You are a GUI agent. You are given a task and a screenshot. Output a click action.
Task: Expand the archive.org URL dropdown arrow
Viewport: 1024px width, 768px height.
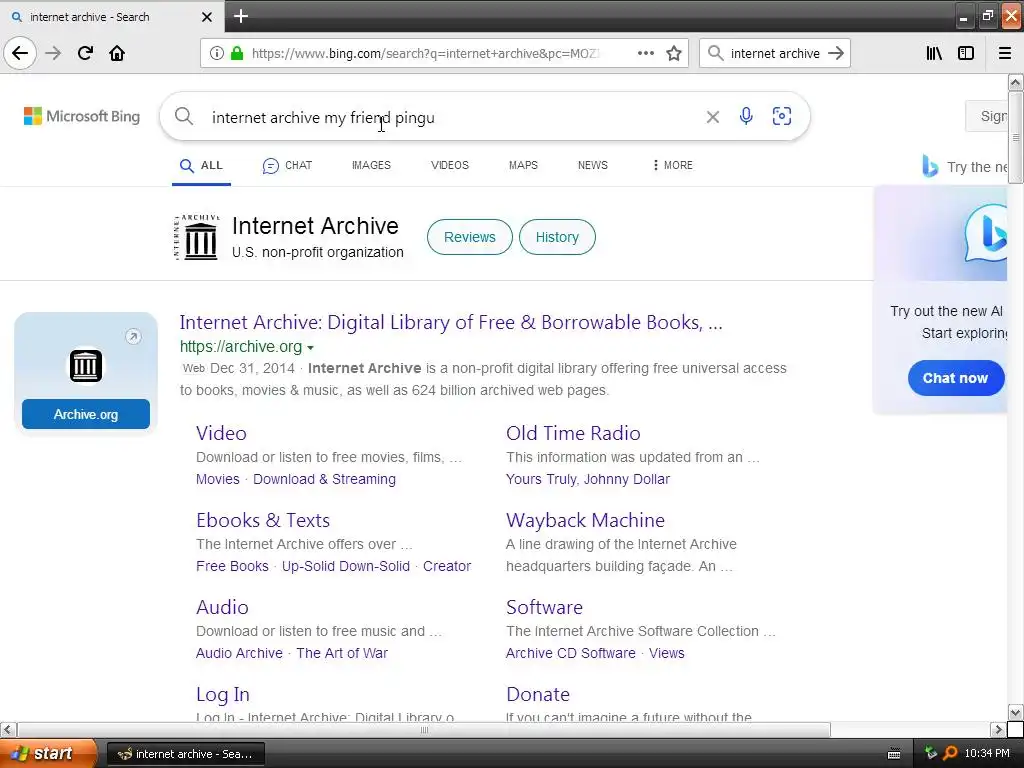pos(310,347)
